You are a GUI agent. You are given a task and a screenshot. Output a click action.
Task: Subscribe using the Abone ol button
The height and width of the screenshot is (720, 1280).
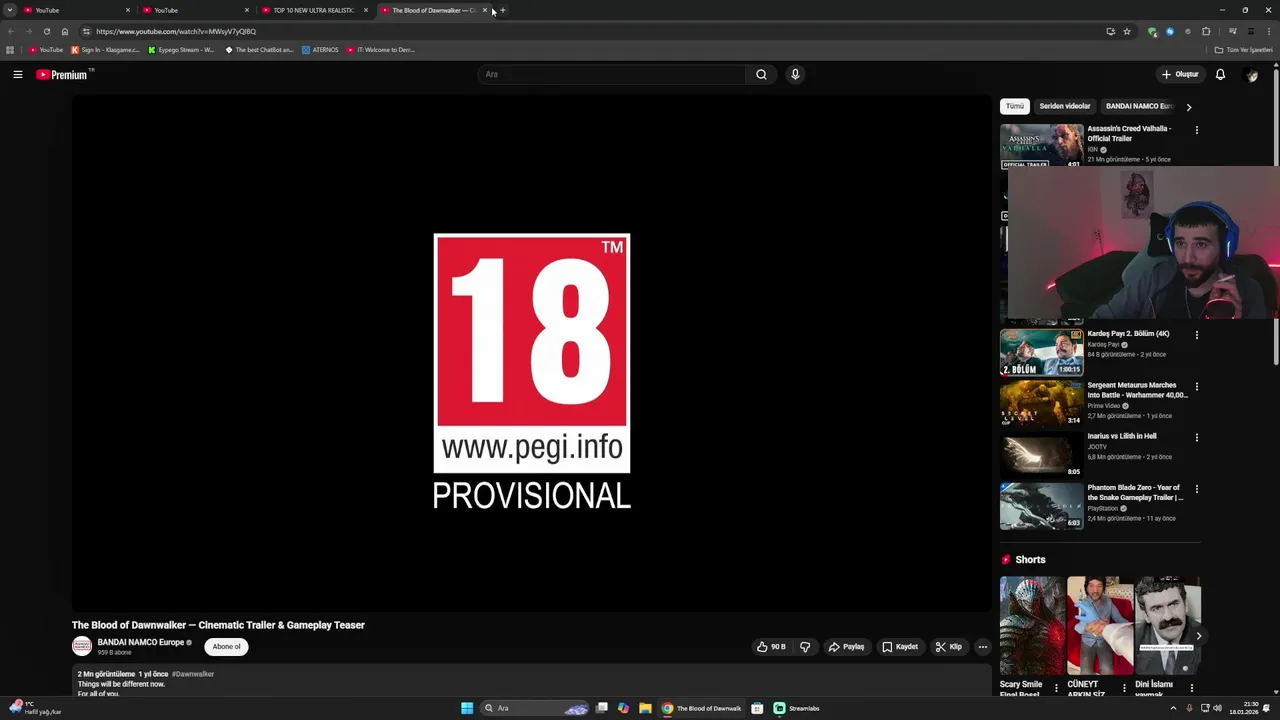(x=226, y=647)
